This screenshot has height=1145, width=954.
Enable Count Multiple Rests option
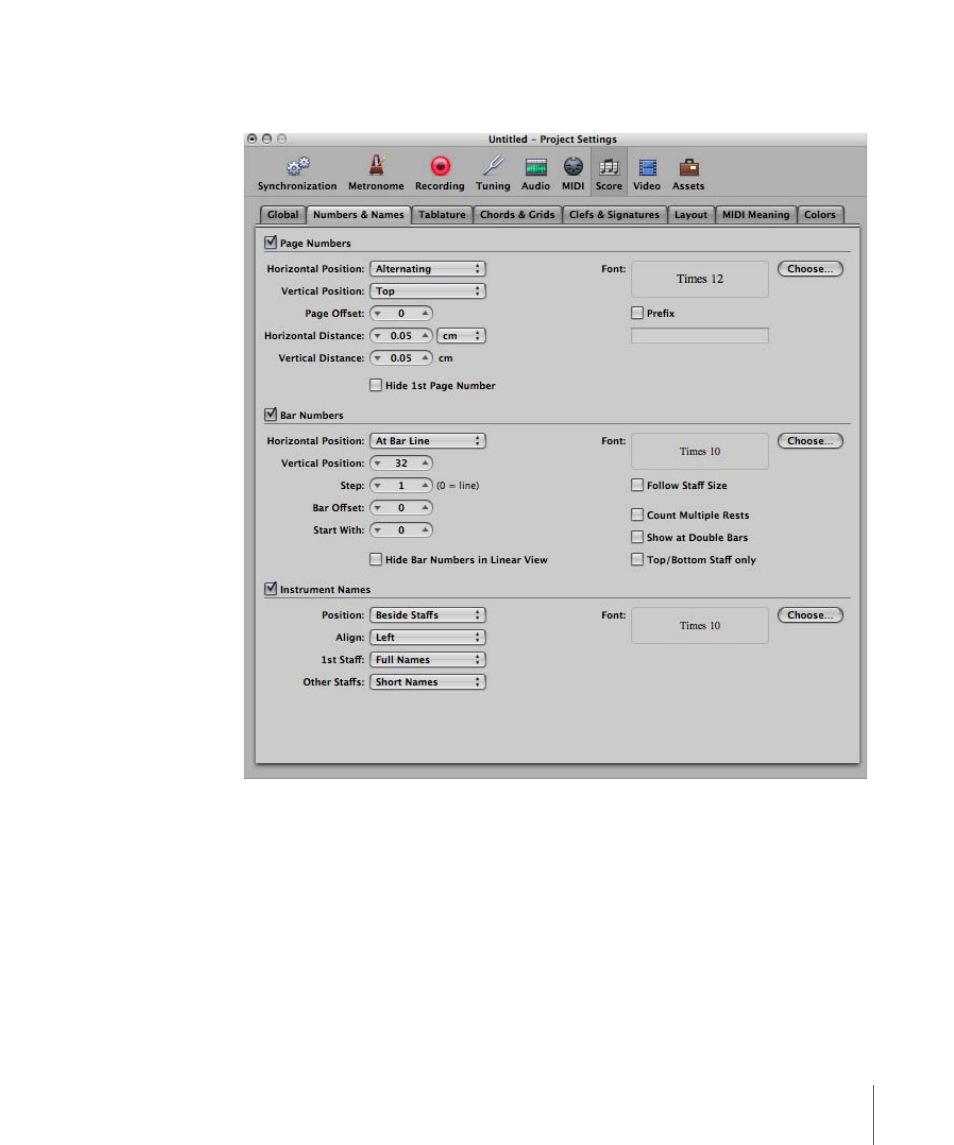(637, 515)
